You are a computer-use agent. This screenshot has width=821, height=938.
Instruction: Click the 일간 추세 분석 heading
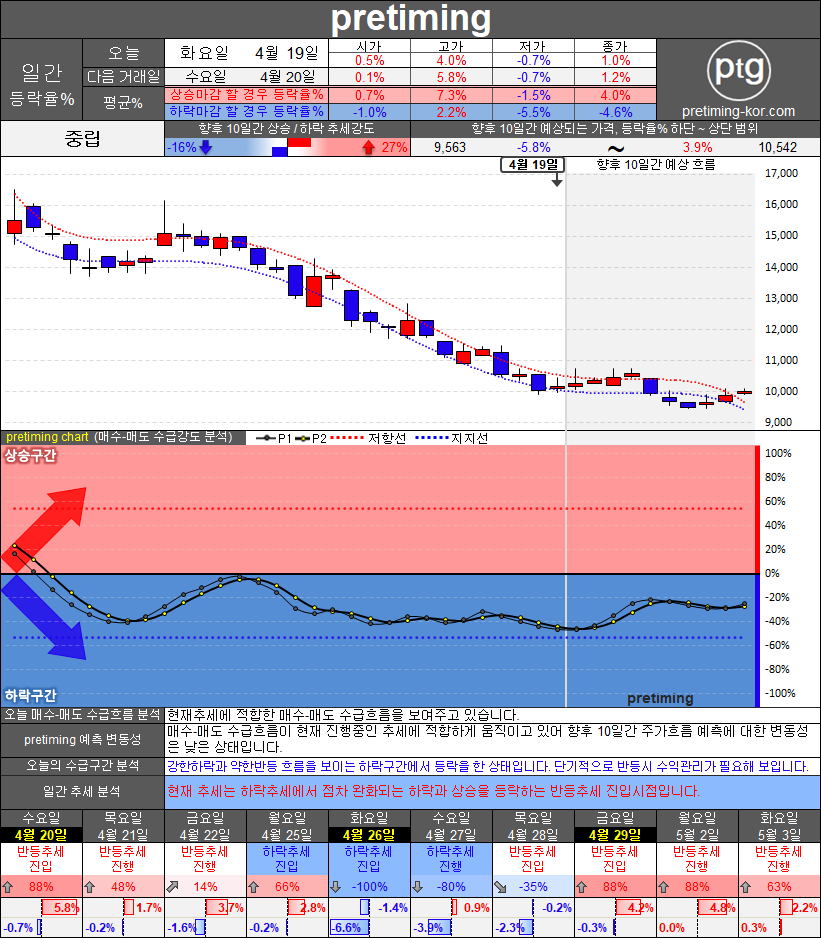[83, 791]
